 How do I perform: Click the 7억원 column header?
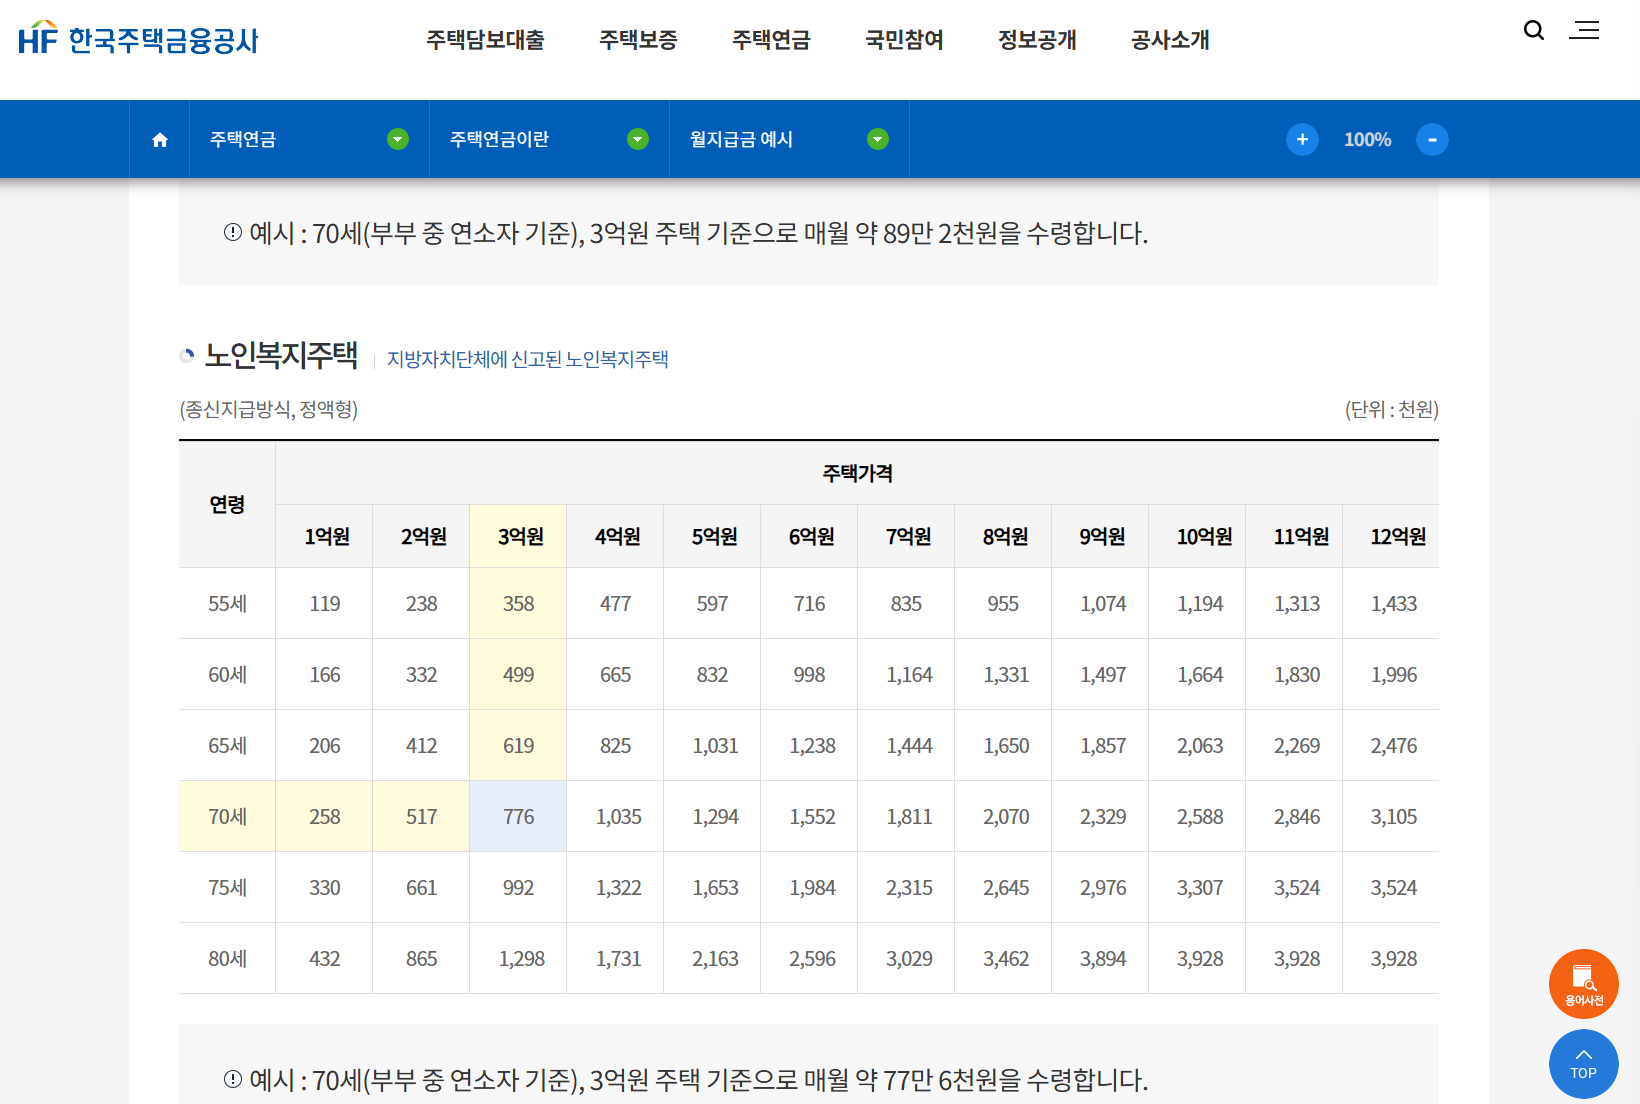click(x=906, y=537)
